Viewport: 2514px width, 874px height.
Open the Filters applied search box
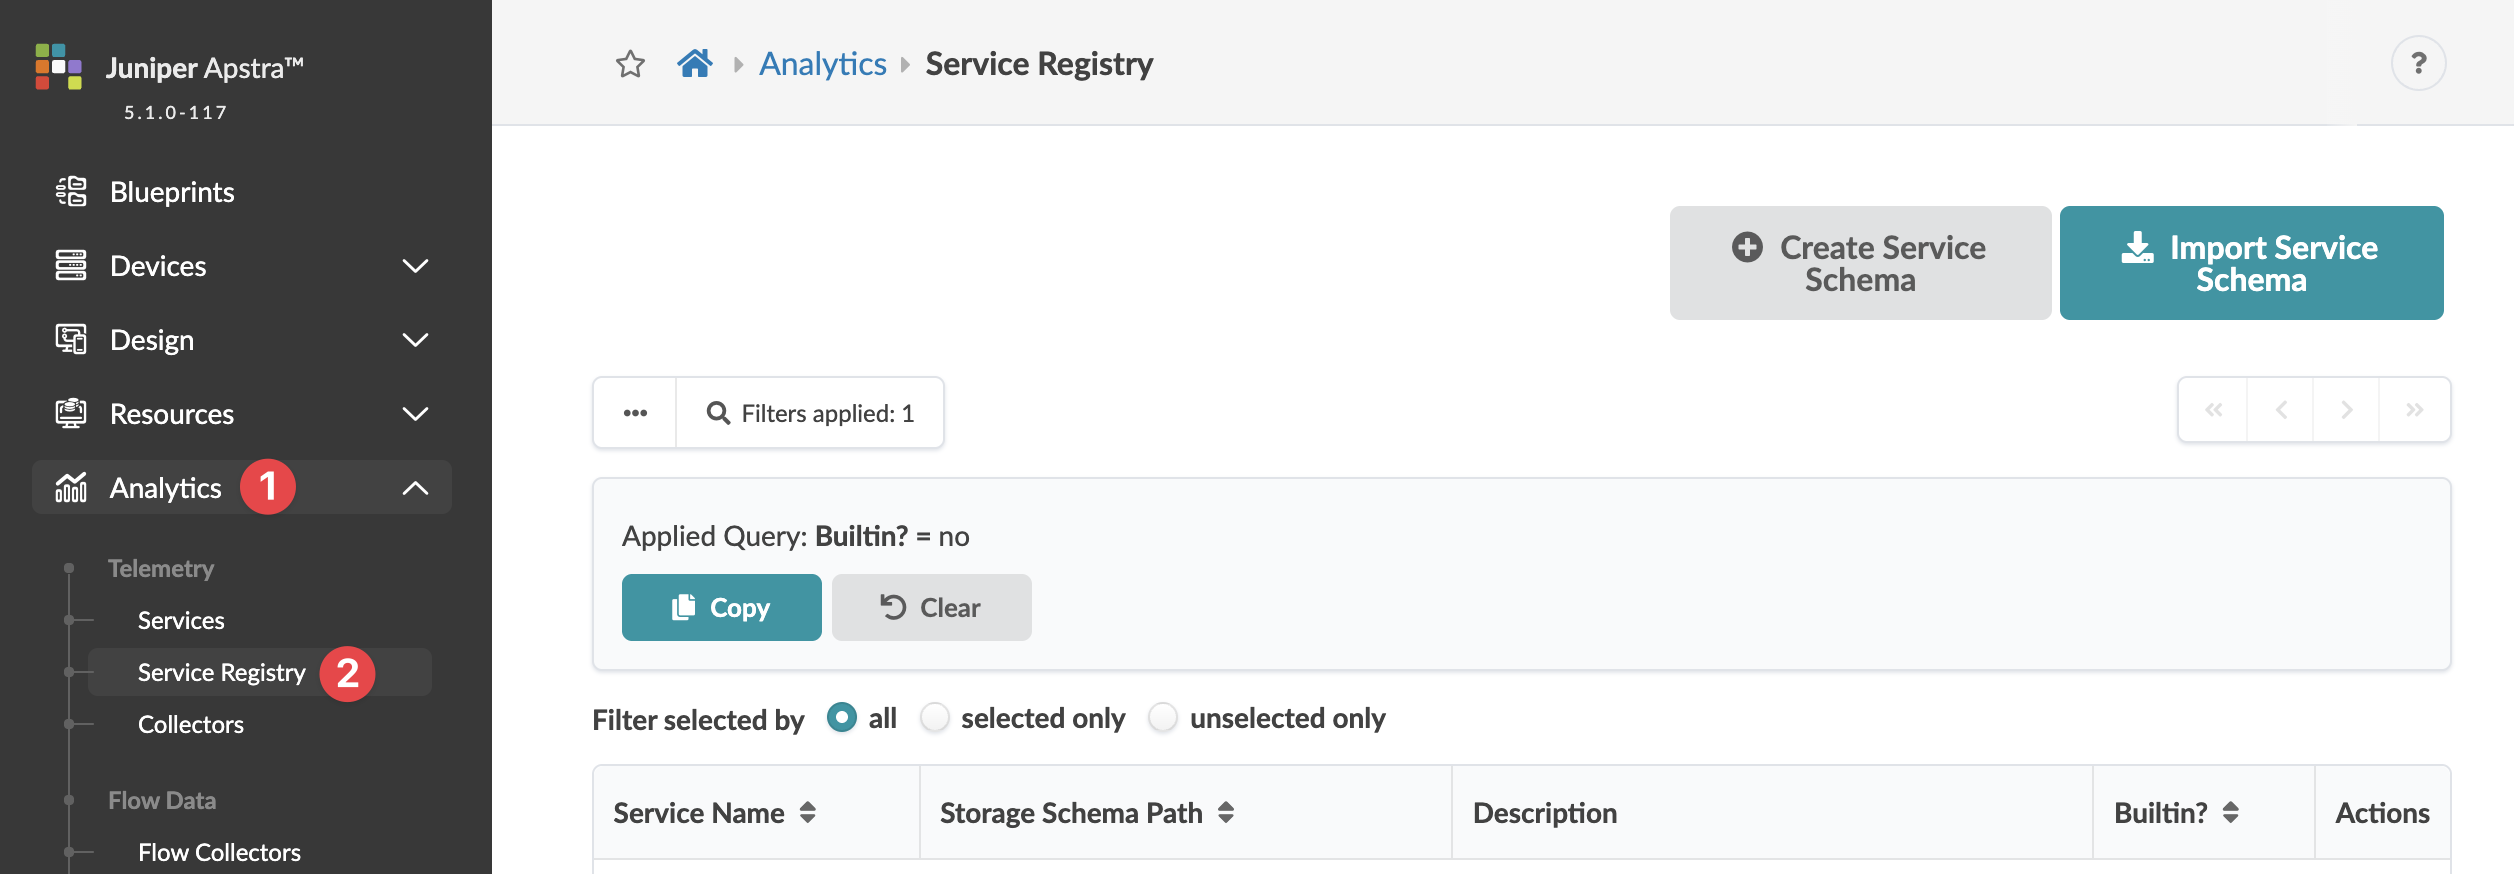click(x=810, y=413)
